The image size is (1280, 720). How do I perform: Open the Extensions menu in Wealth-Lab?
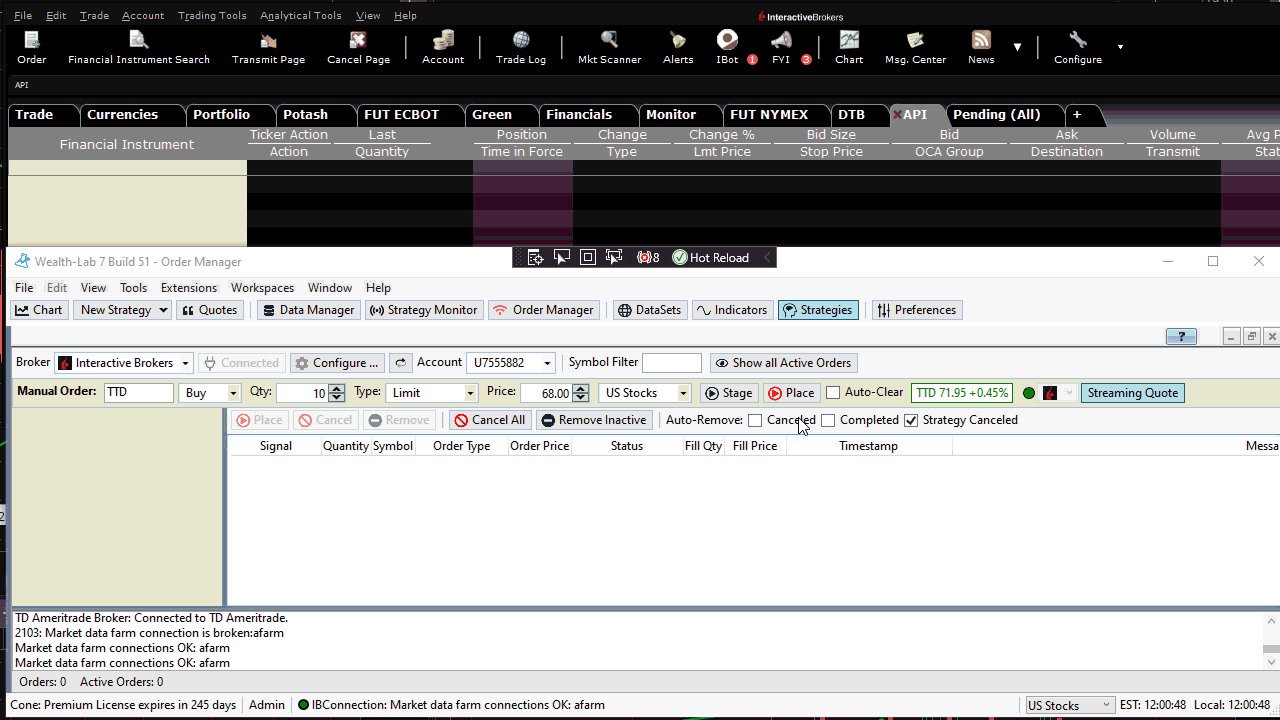tap(189, 288)
